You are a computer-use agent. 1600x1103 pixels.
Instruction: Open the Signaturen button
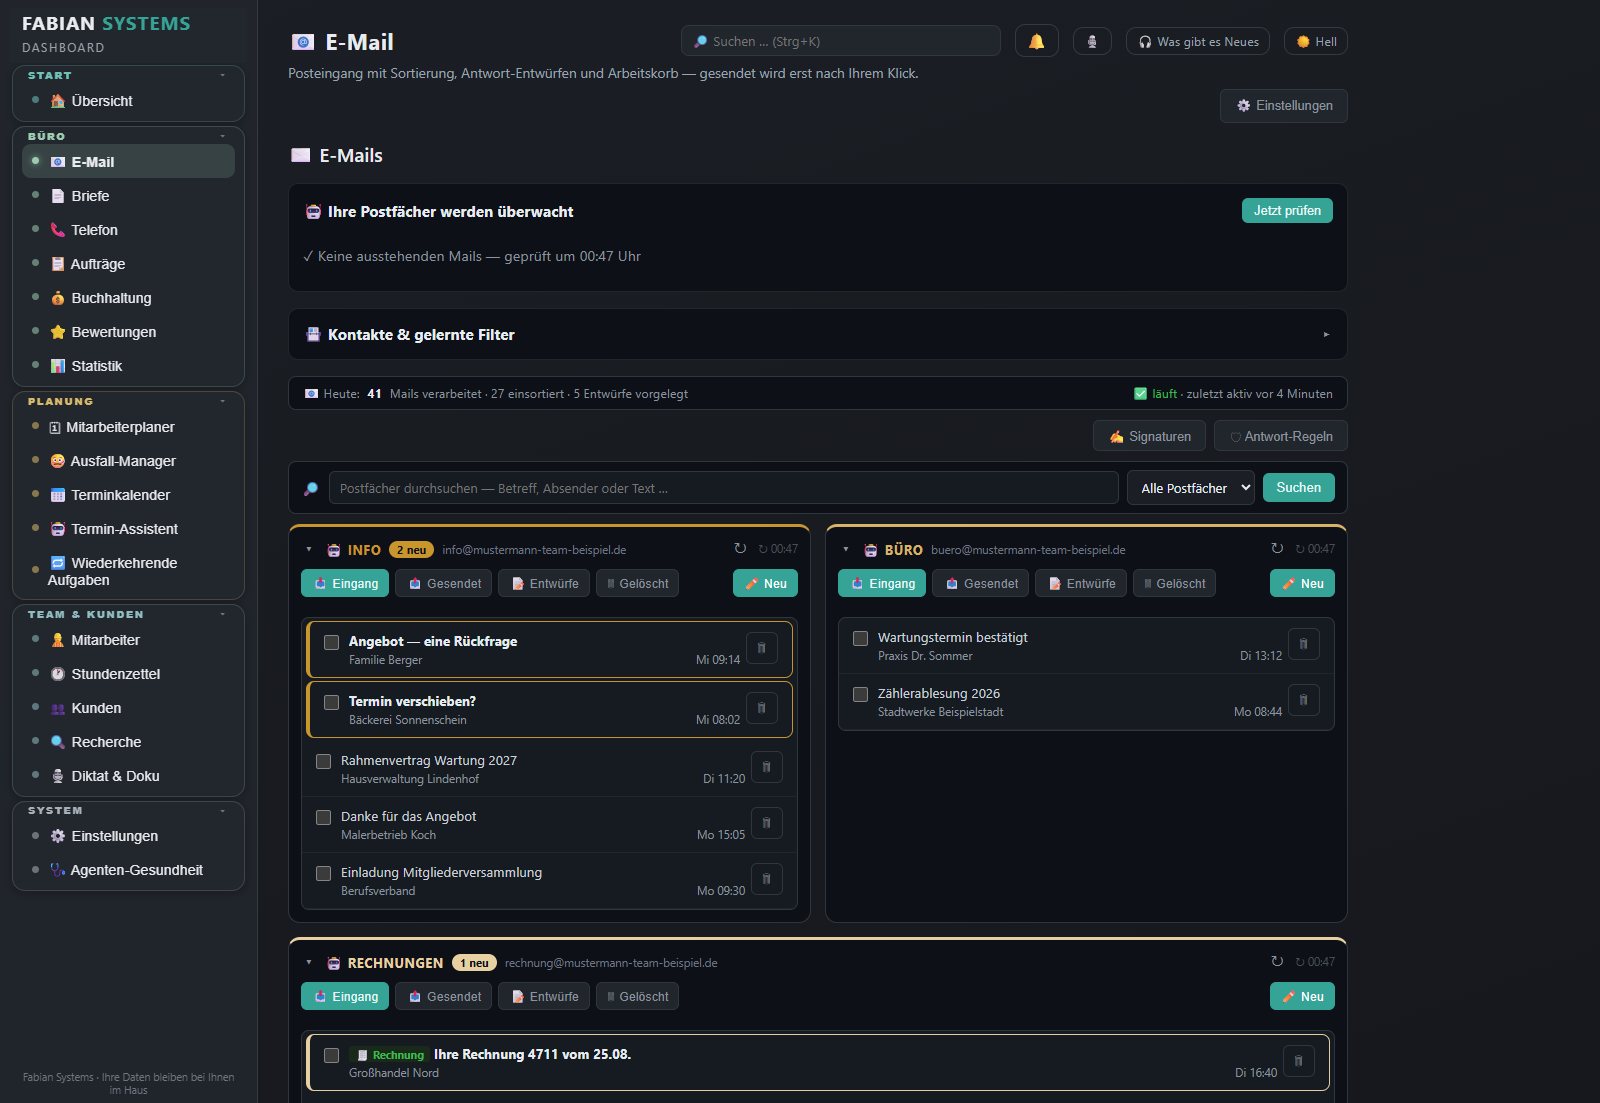click(1150, 436)
